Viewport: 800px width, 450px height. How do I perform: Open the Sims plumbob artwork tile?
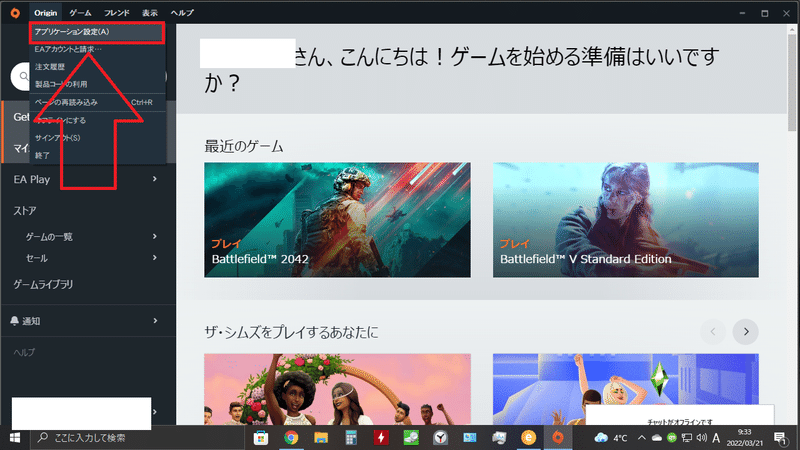tap(626, 389)
